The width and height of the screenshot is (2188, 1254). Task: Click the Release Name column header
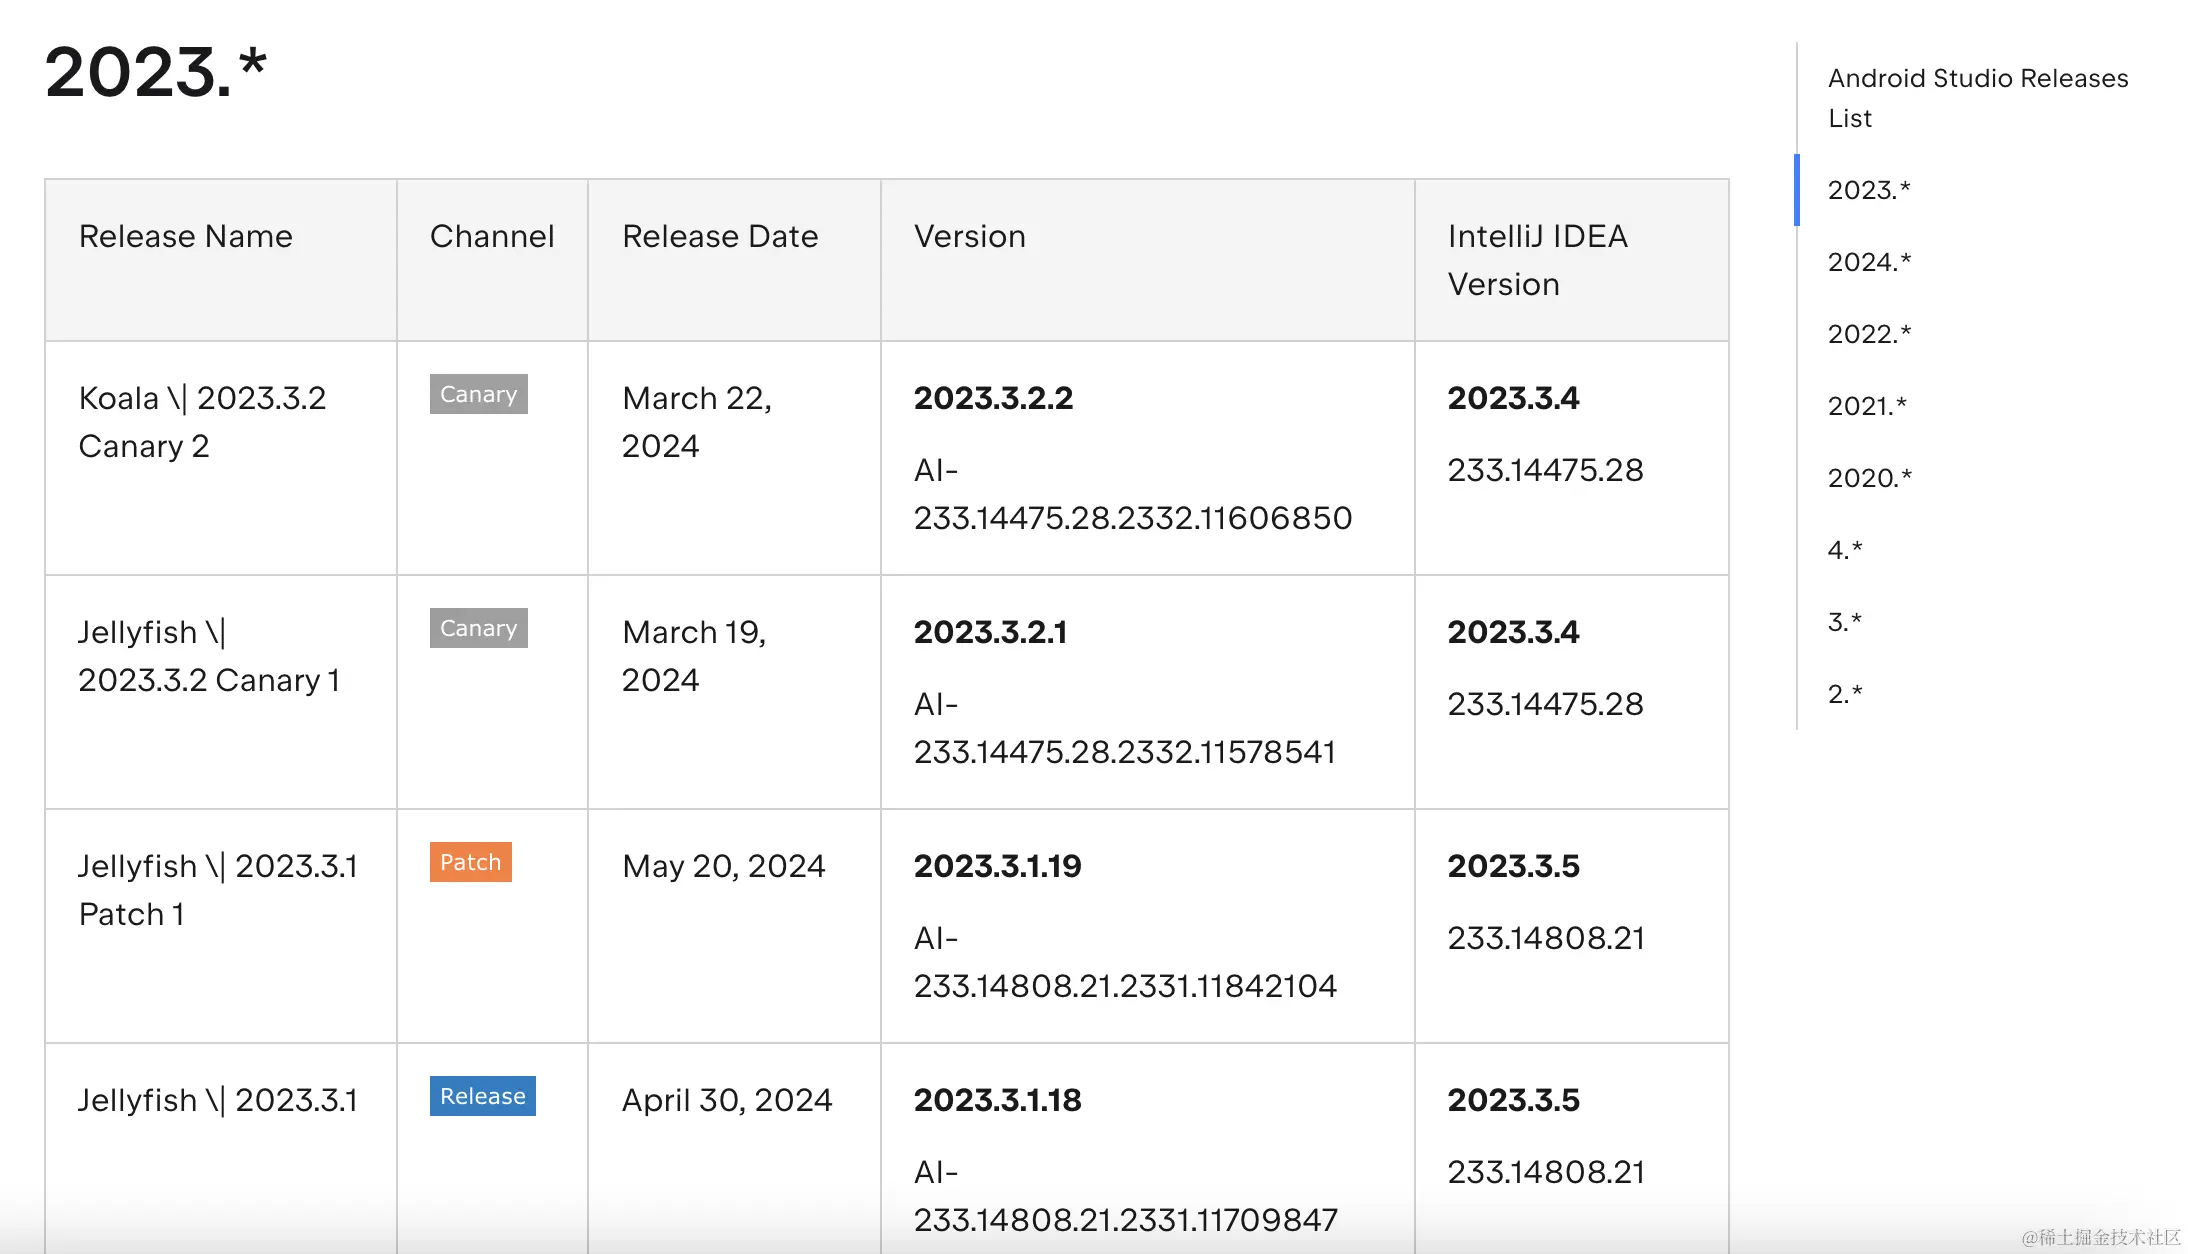click(185, 236)
